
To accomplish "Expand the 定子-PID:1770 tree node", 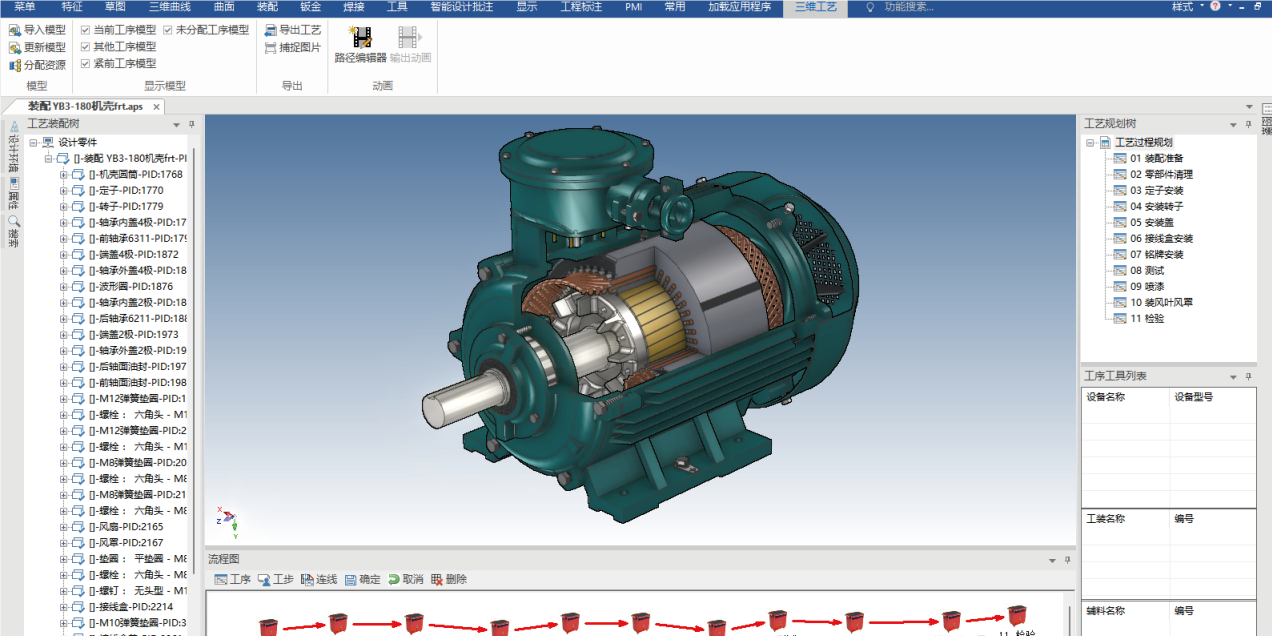I will point(64,190).
